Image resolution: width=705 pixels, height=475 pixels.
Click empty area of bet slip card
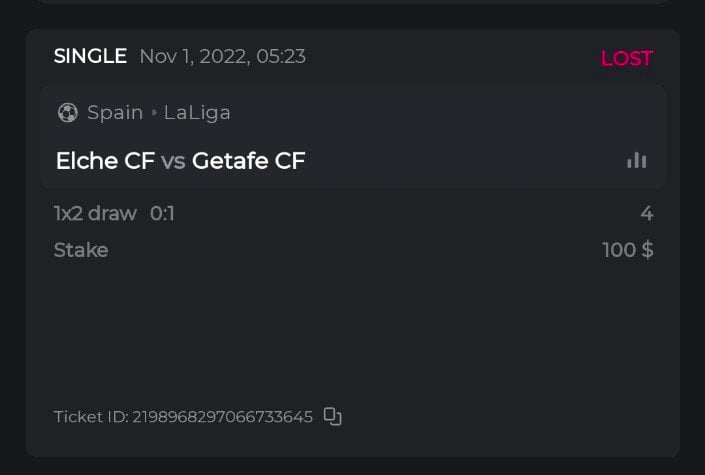(x=350, y=330)
